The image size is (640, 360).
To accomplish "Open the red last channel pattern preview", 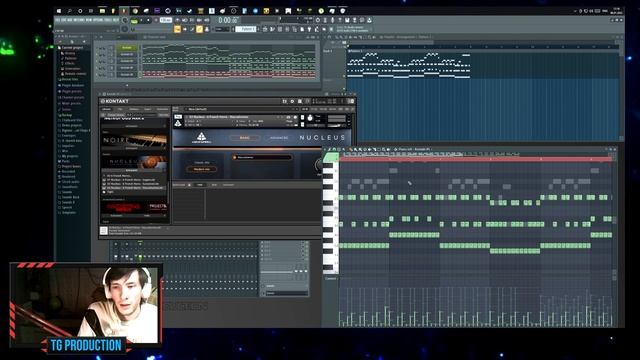I will 229,75.
